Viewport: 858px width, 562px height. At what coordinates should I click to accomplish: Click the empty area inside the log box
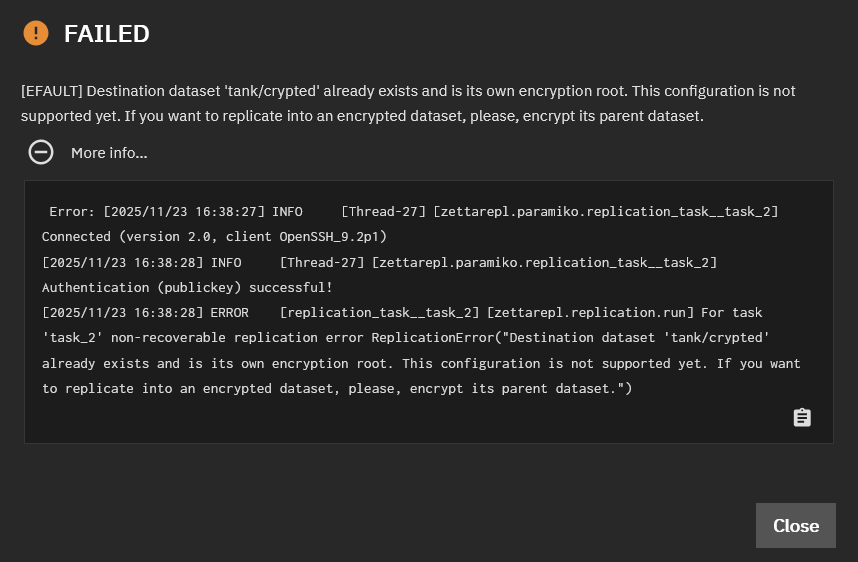tap(383, 420)
